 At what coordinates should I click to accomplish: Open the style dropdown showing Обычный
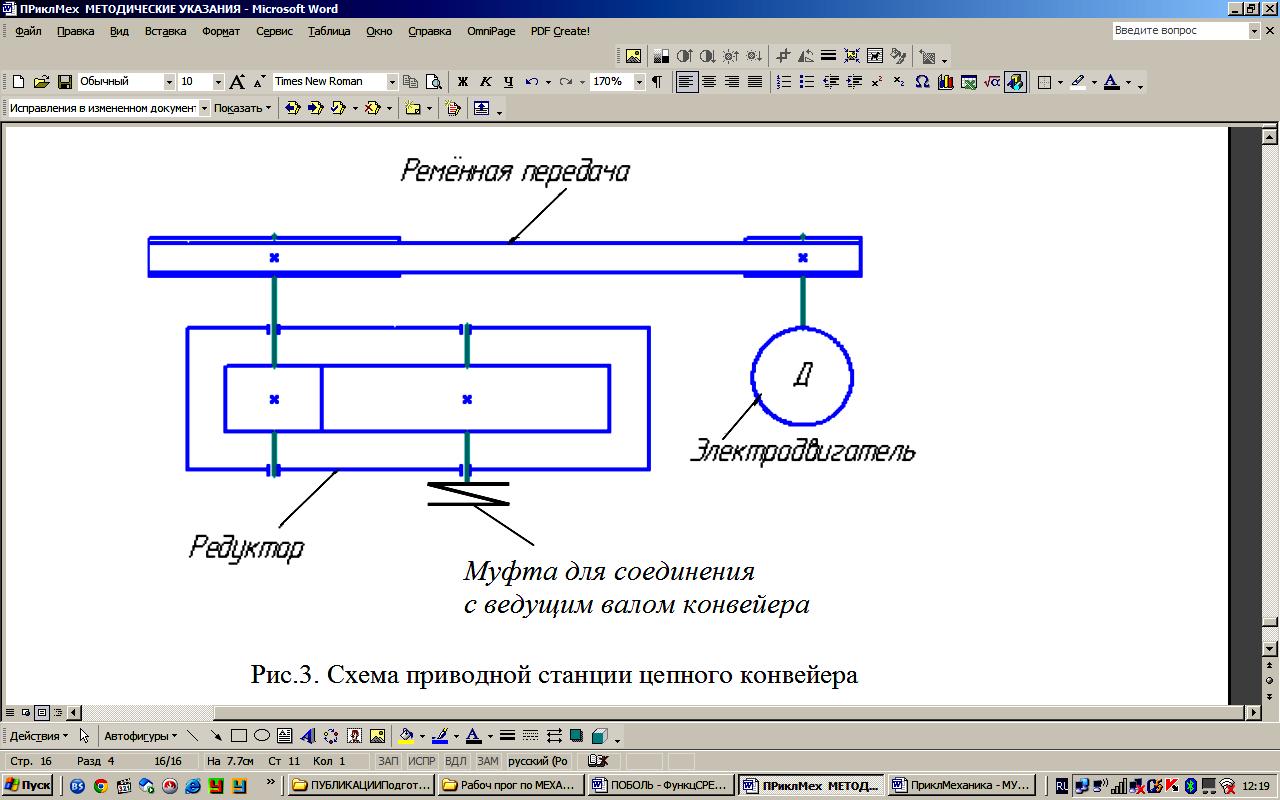click(x=169, y=82)
